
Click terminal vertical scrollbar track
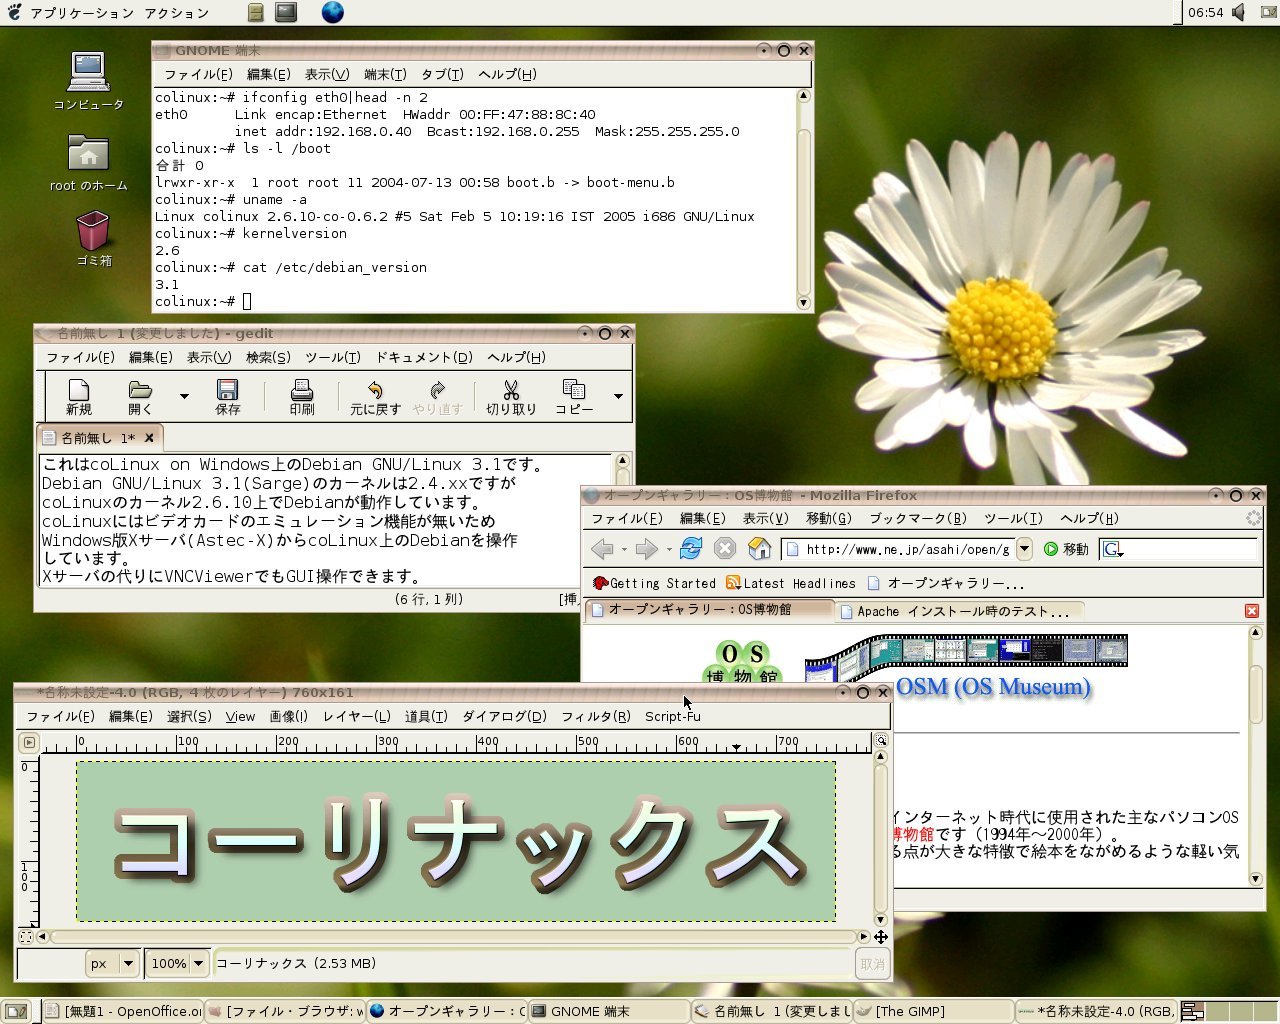pos(803,200)
